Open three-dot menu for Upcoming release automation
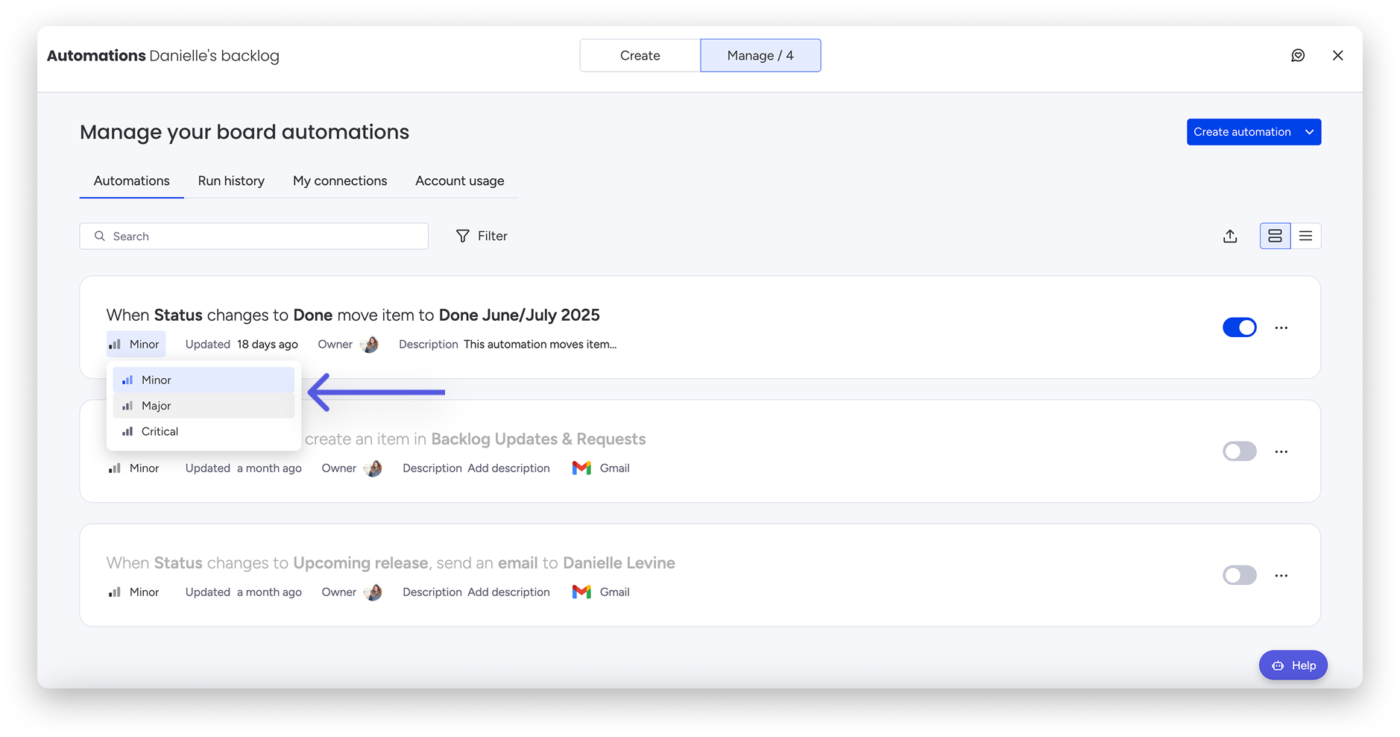This screenshot has height=737, width=1400. [x=1281, y=576]
